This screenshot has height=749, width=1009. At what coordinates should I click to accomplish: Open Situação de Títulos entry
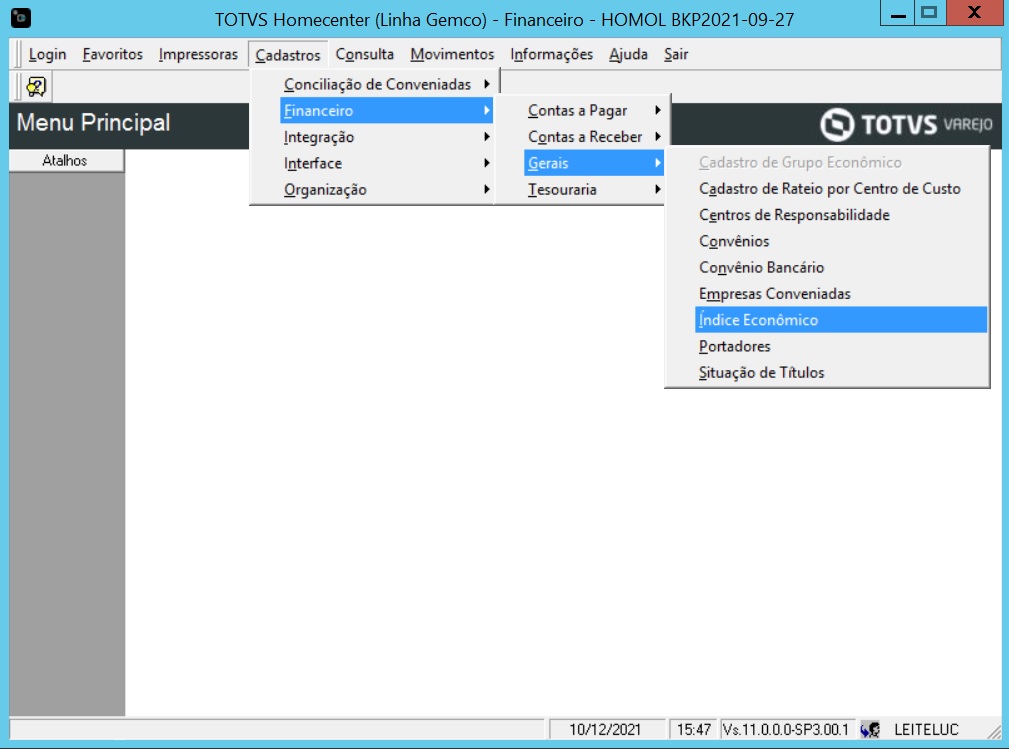point(841,373)
